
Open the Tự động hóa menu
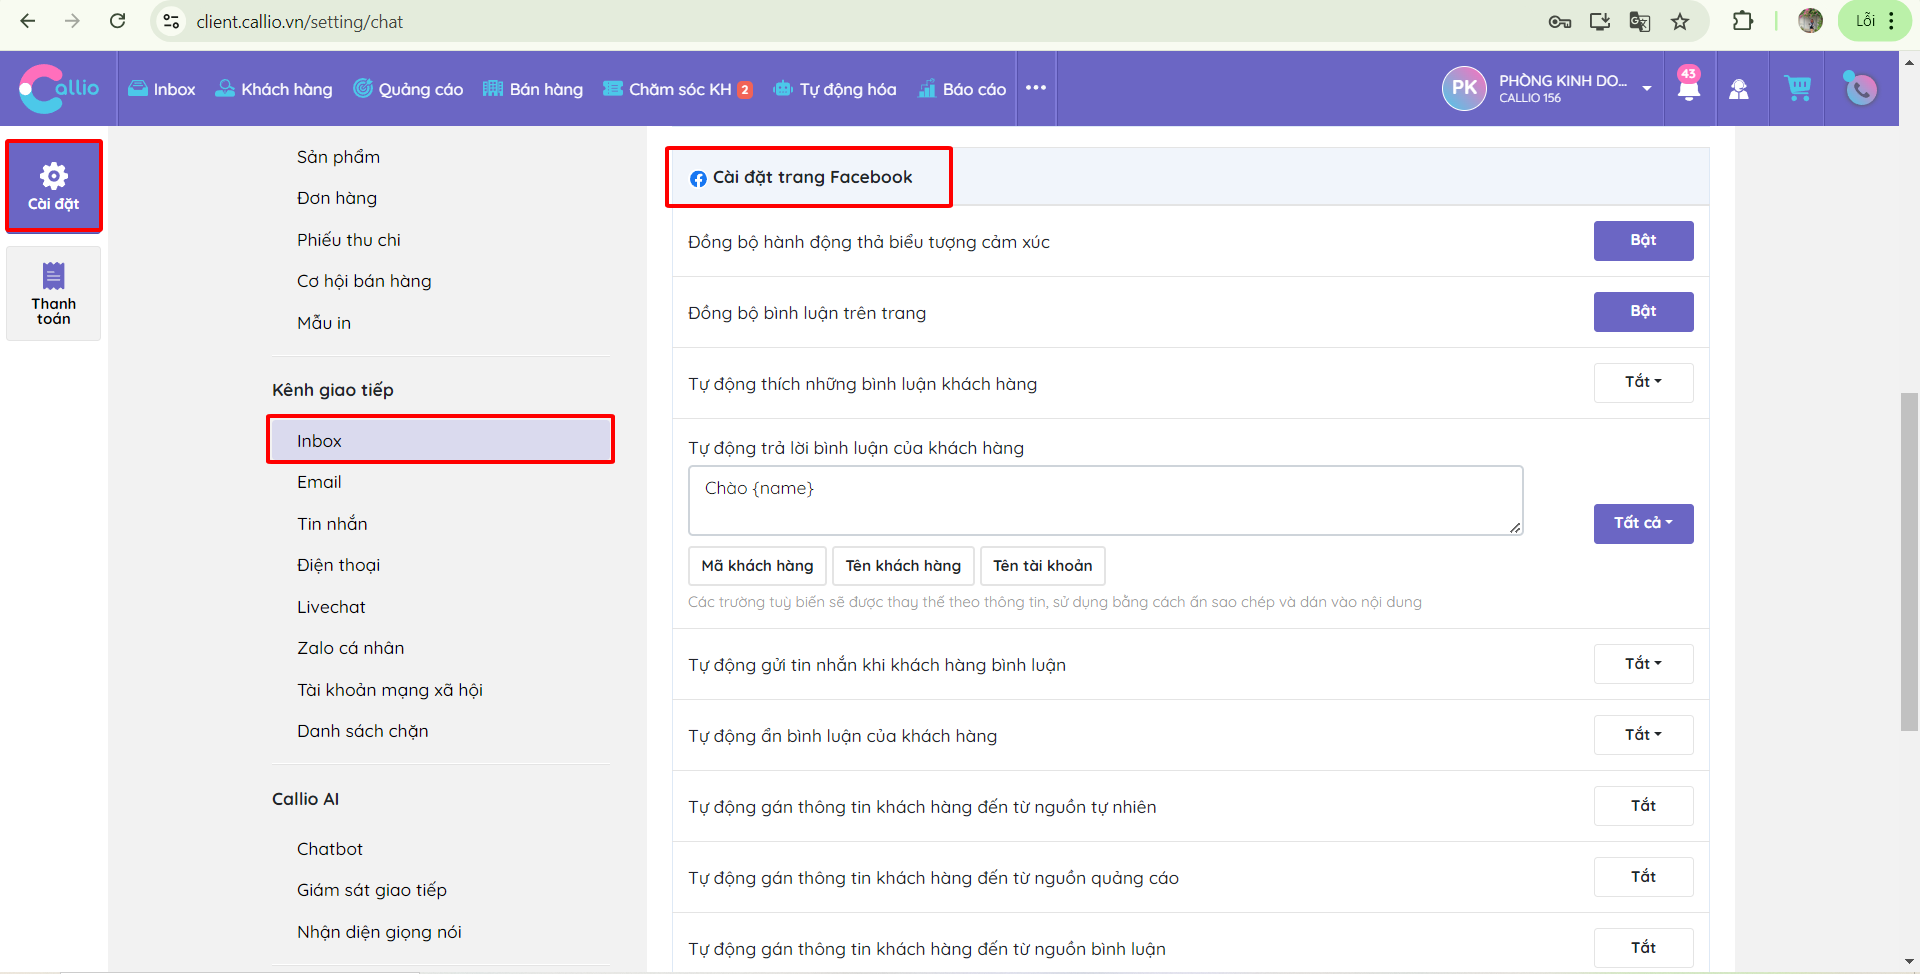pos(835,89)
